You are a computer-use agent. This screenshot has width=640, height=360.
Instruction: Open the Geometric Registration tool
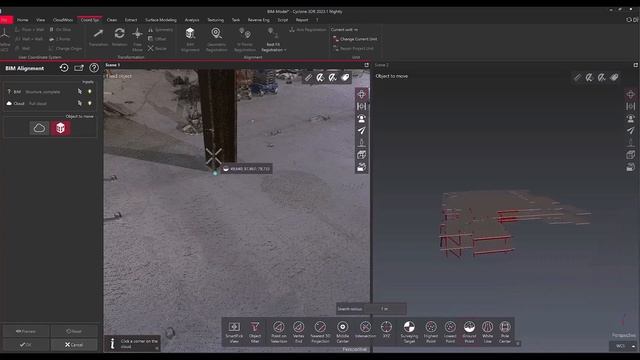coord(216,39)
